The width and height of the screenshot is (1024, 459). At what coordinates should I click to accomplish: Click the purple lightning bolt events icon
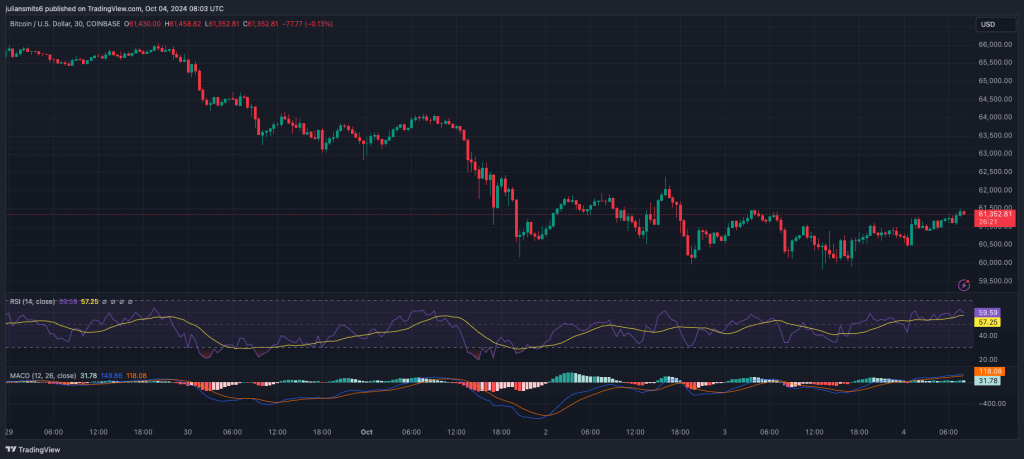point(963,285)
